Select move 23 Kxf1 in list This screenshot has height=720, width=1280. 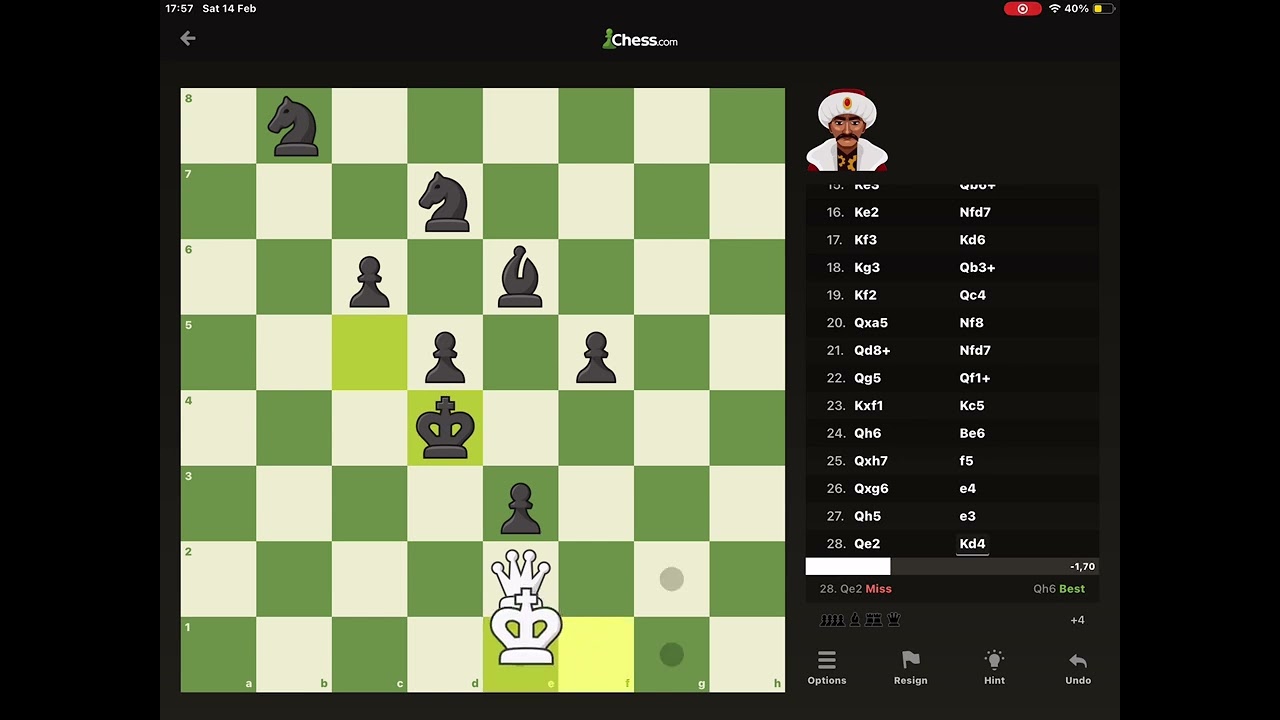coord(868,406)
